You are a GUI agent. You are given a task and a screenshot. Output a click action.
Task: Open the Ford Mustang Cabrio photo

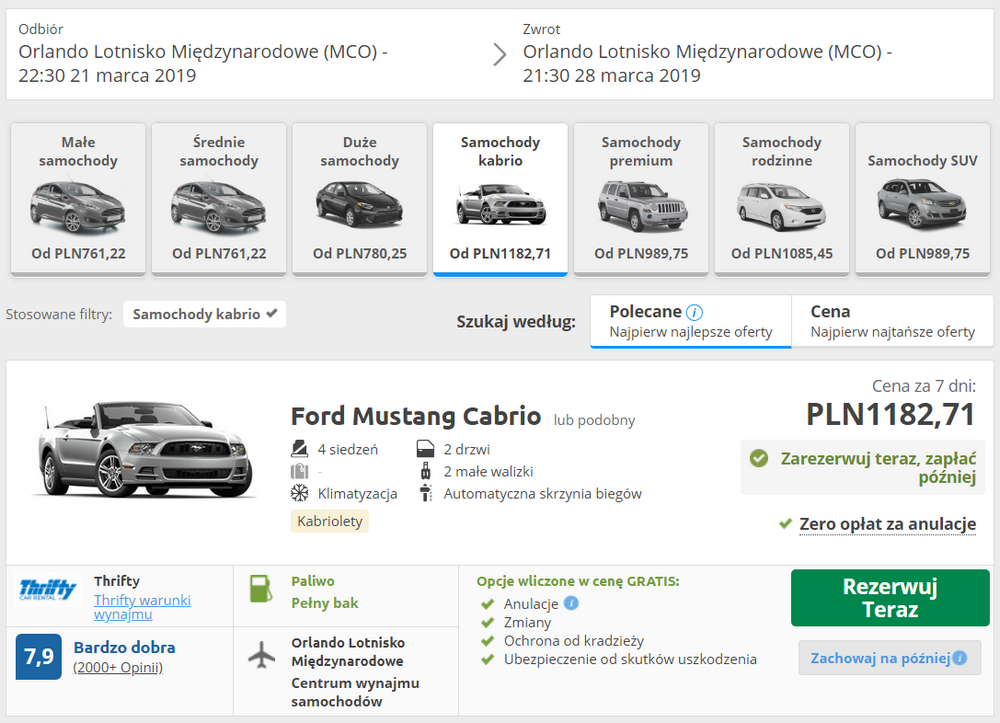click(x=145, y=449)
